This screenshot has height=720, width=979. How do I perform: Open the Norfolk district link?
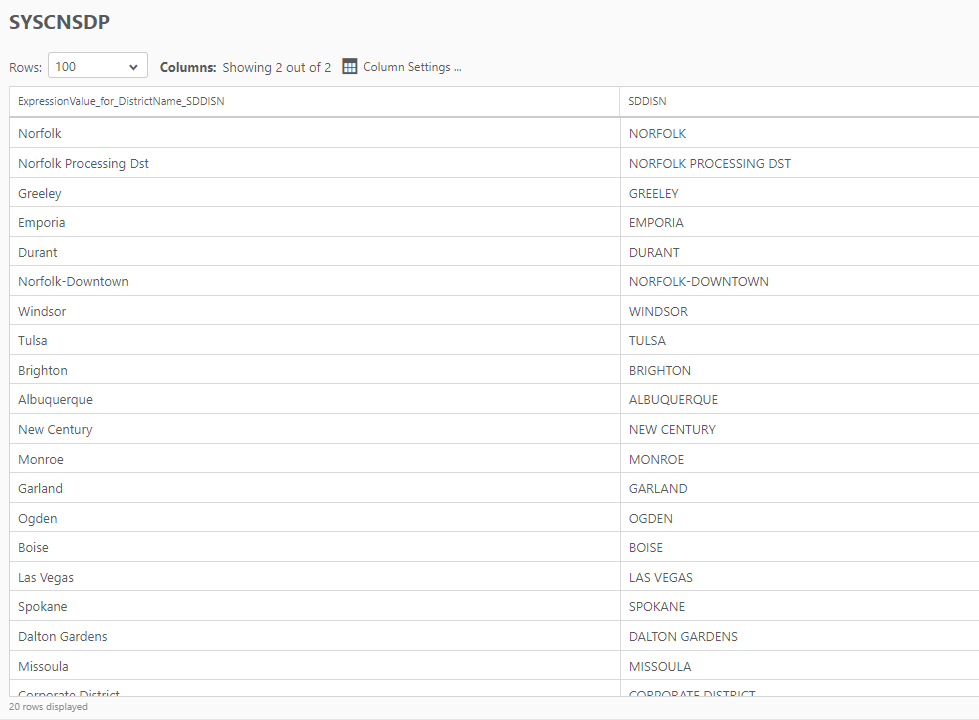(39, 133)
